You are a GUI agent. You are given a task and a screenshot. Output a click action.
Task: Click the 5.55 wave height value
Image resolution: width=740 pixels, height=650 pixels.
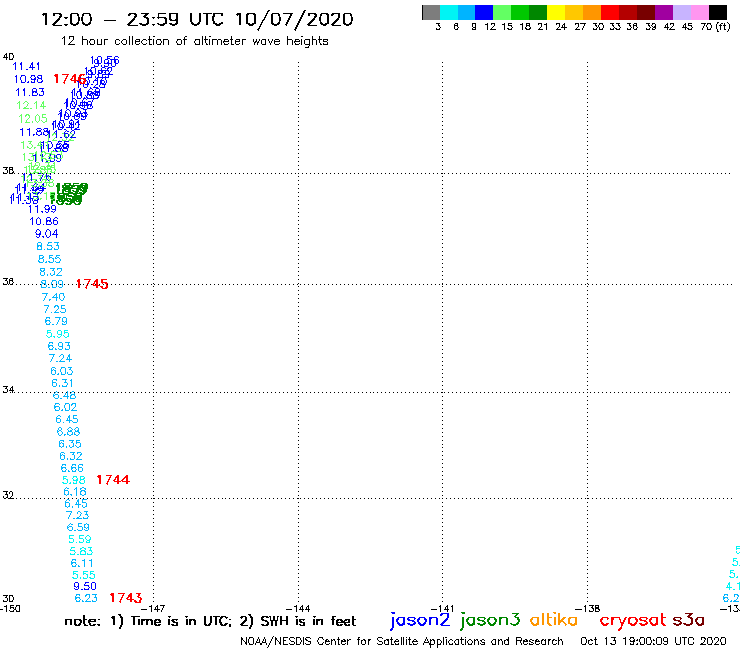[84, 575]
